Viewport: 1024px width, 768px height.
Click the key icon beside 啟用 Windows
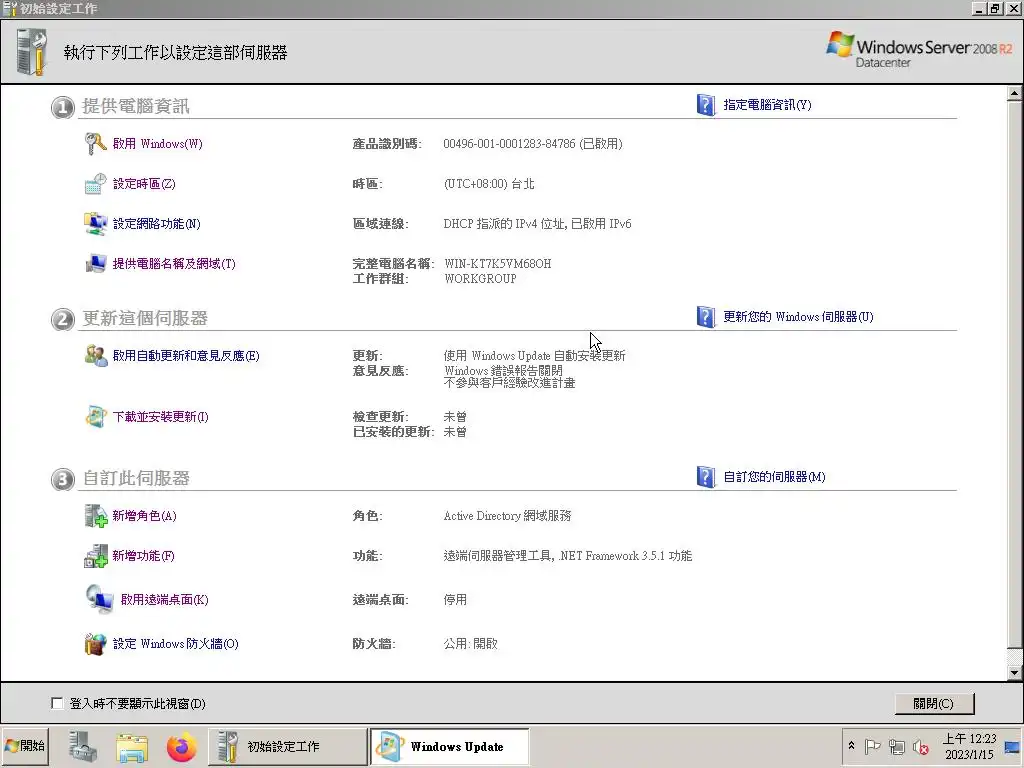[95, 144]
